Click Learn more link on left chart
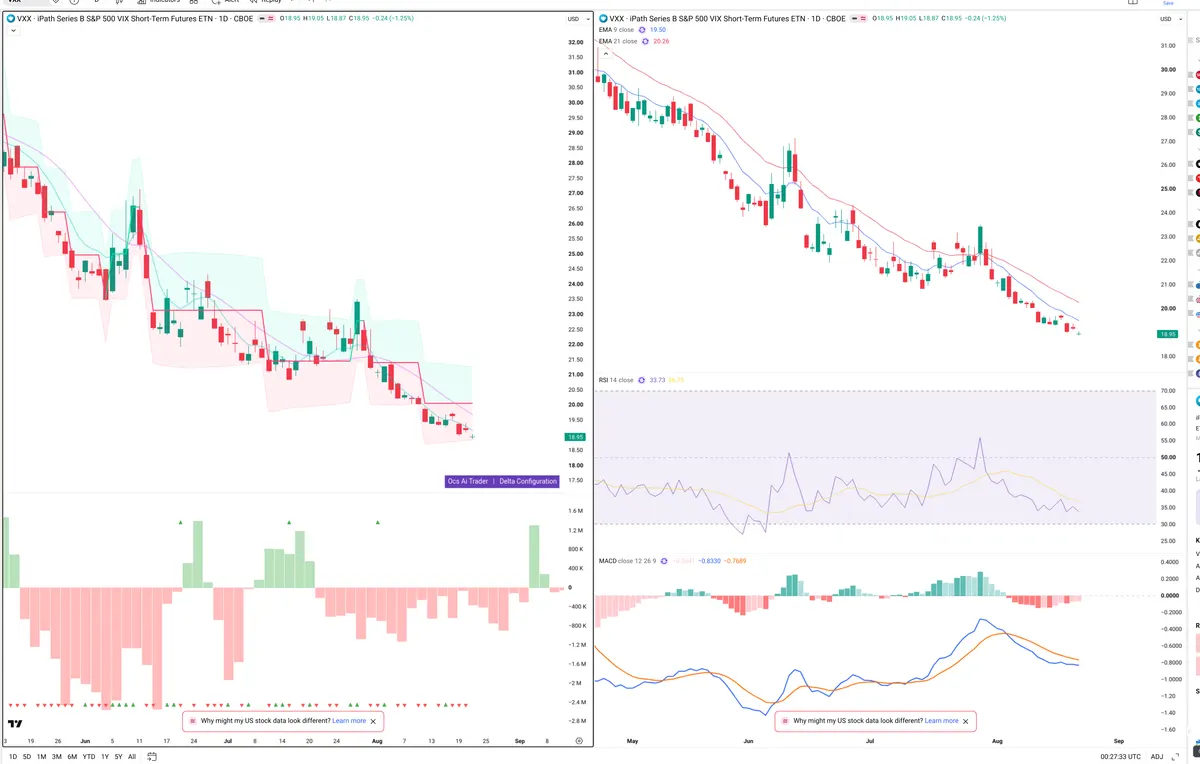 coord(349,720)
